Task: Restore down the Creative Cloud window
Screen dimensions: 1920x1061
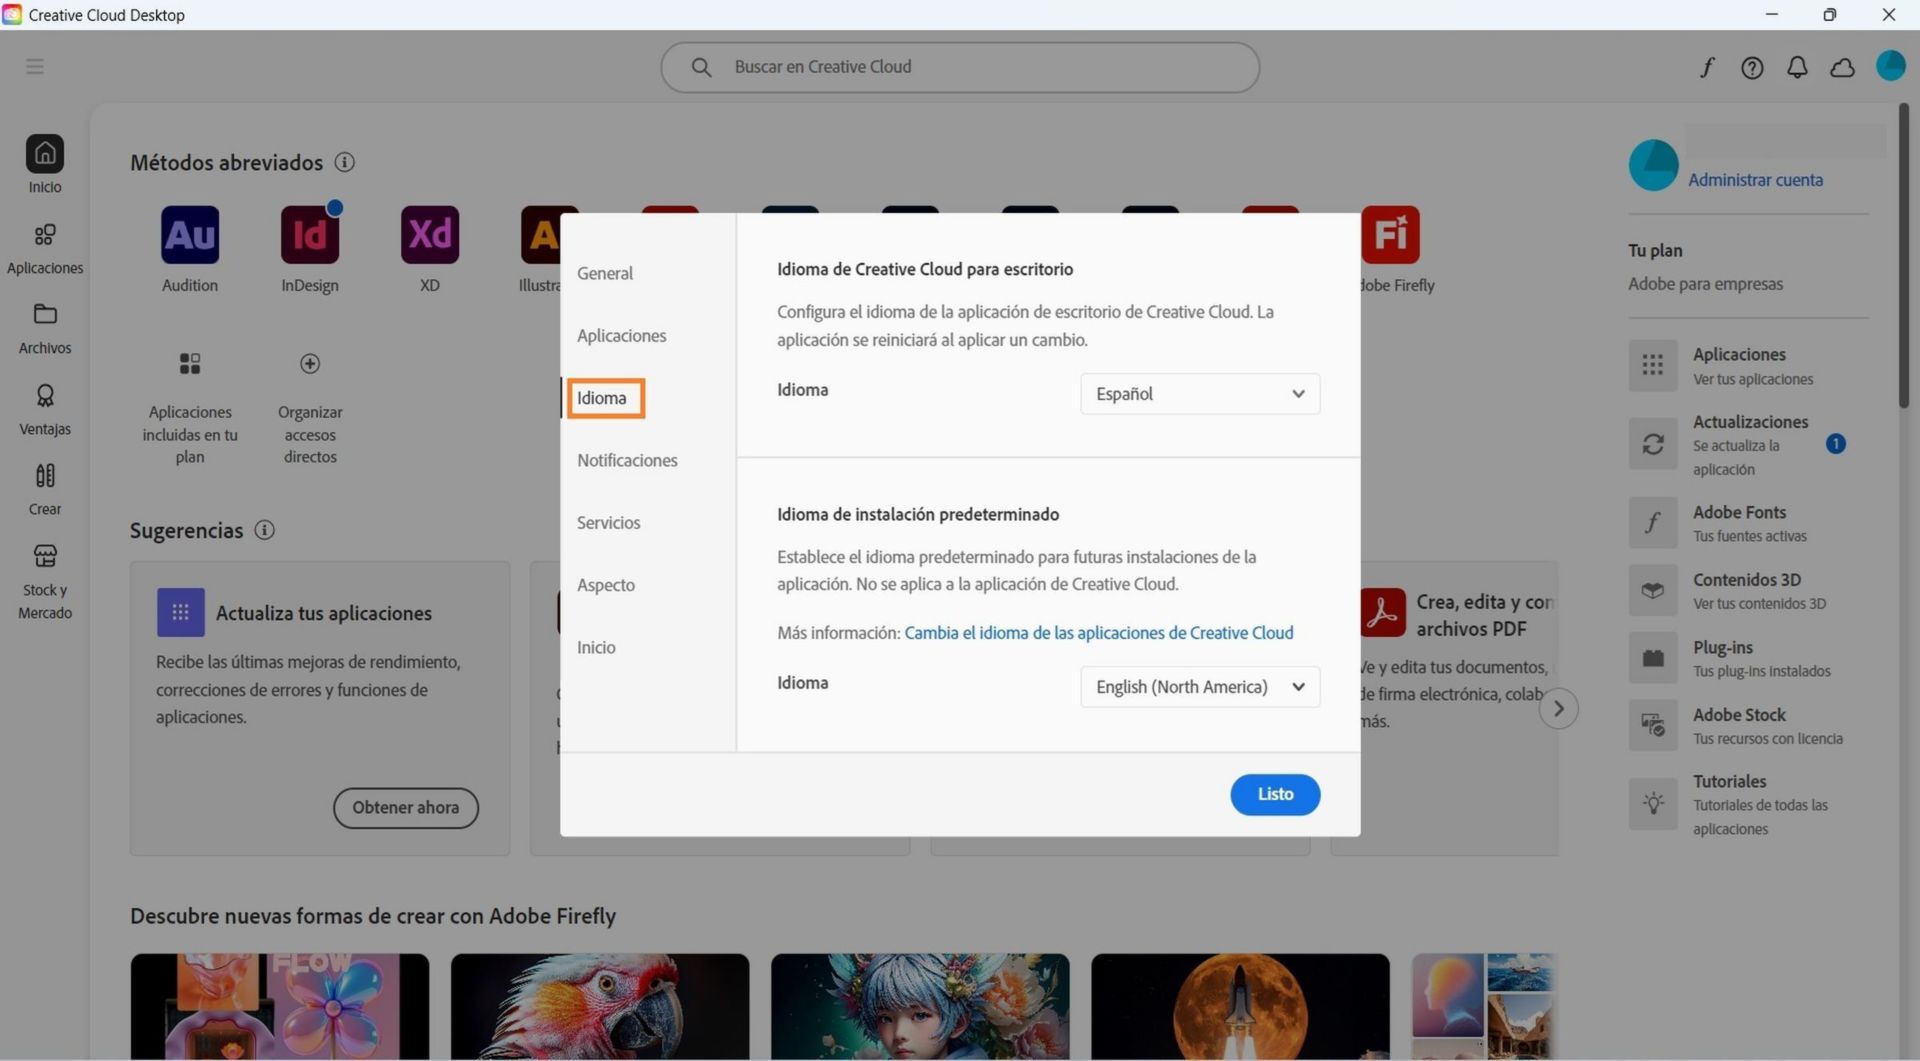Action: (x=1829, y=15)
